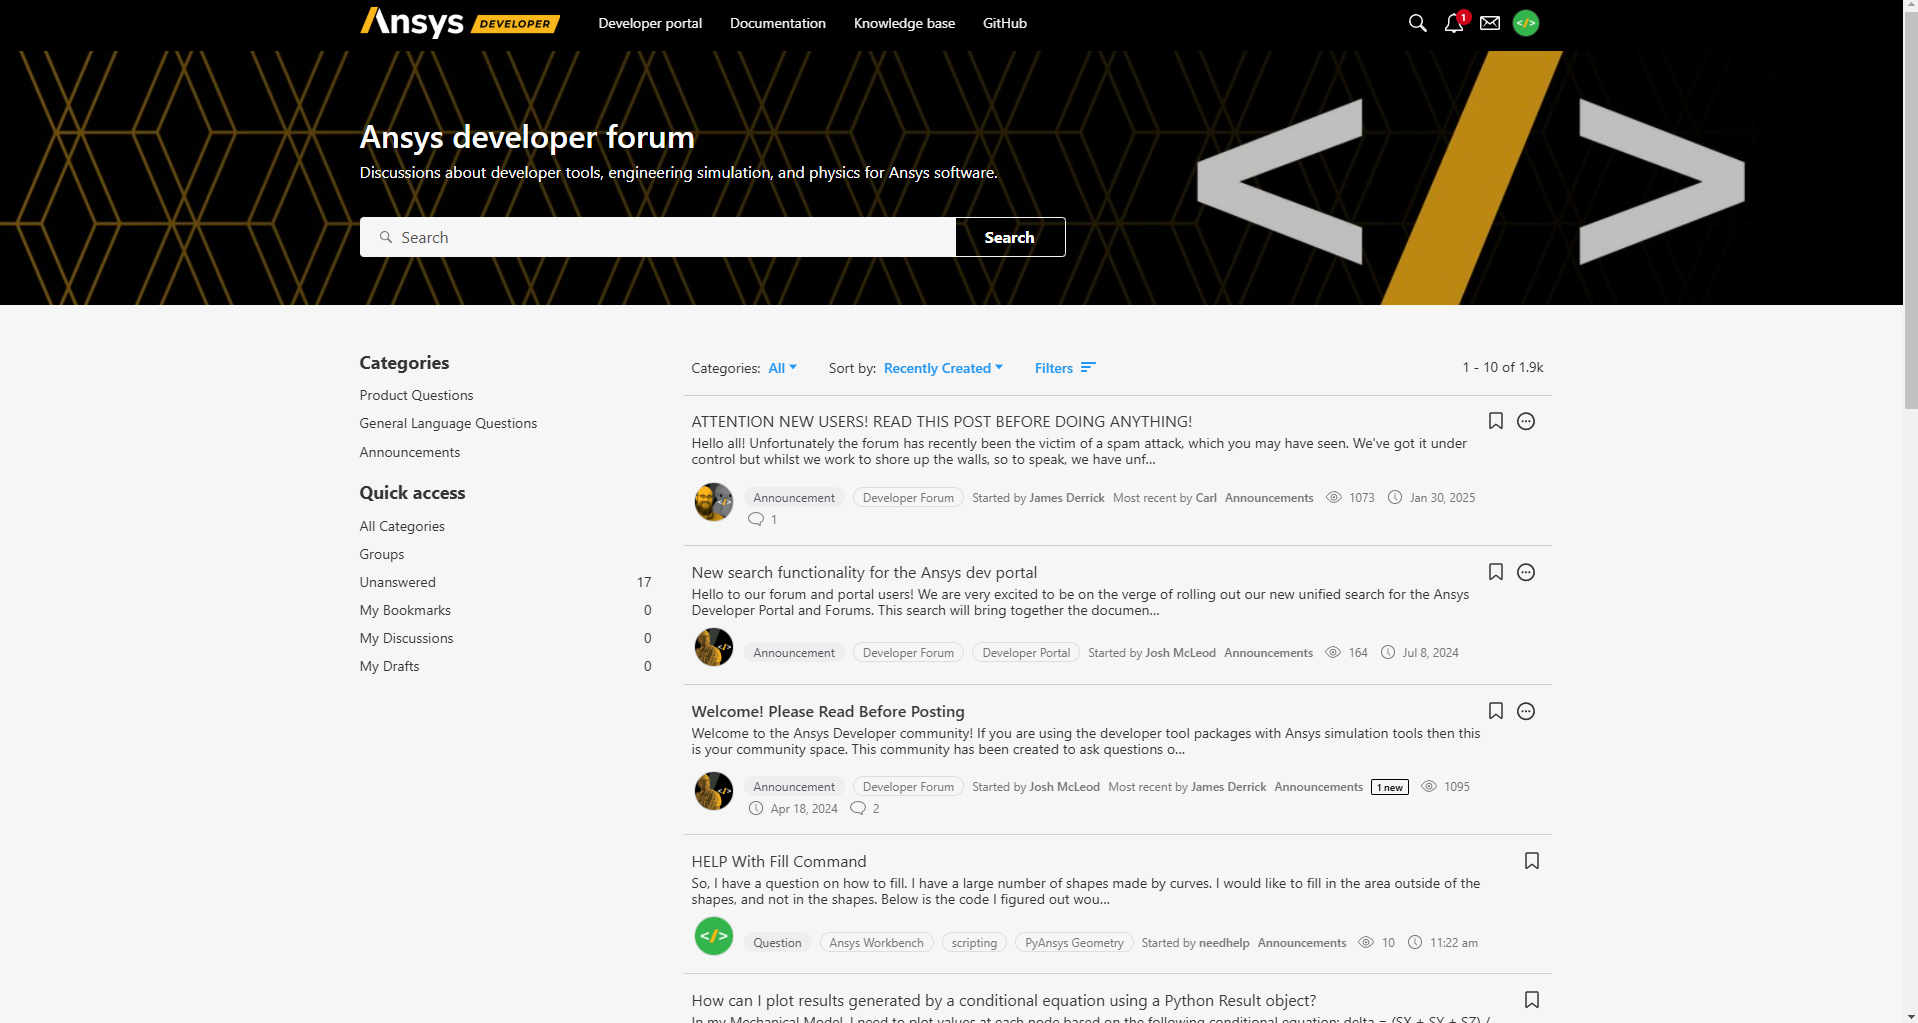Open the green user profile avatar

tap(1526, 23)
